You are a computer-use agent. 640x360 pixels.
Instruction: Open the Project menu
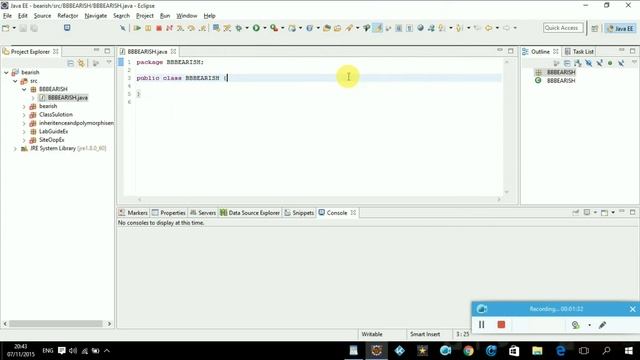[144, 16]
